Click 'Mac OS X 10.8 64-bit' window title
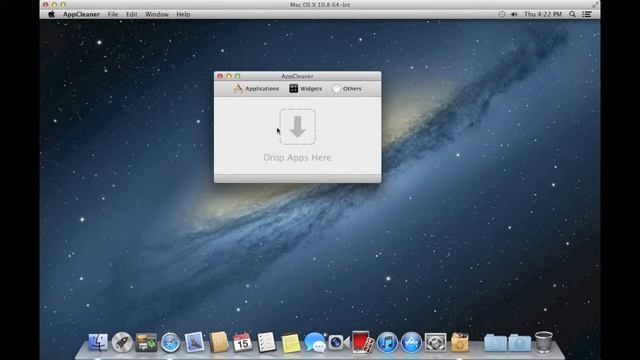 [x=320, y=5]
